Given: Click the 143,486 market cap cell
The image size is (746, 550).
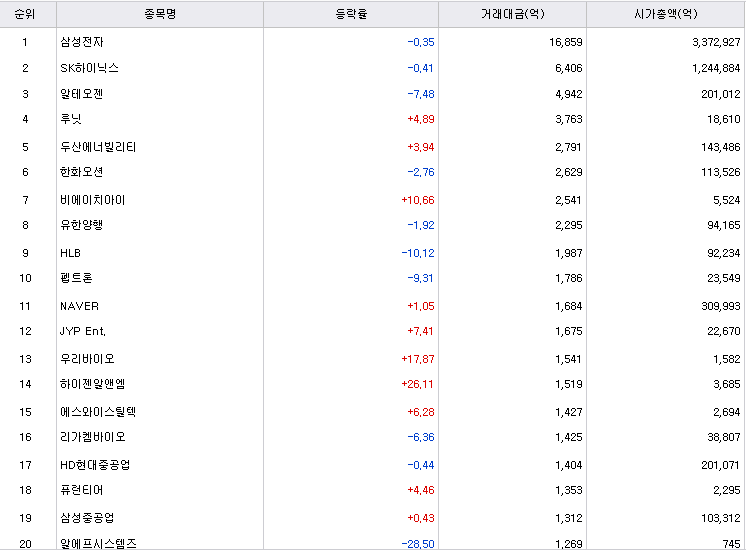Looking at the screenshot, I should [721, 147].
